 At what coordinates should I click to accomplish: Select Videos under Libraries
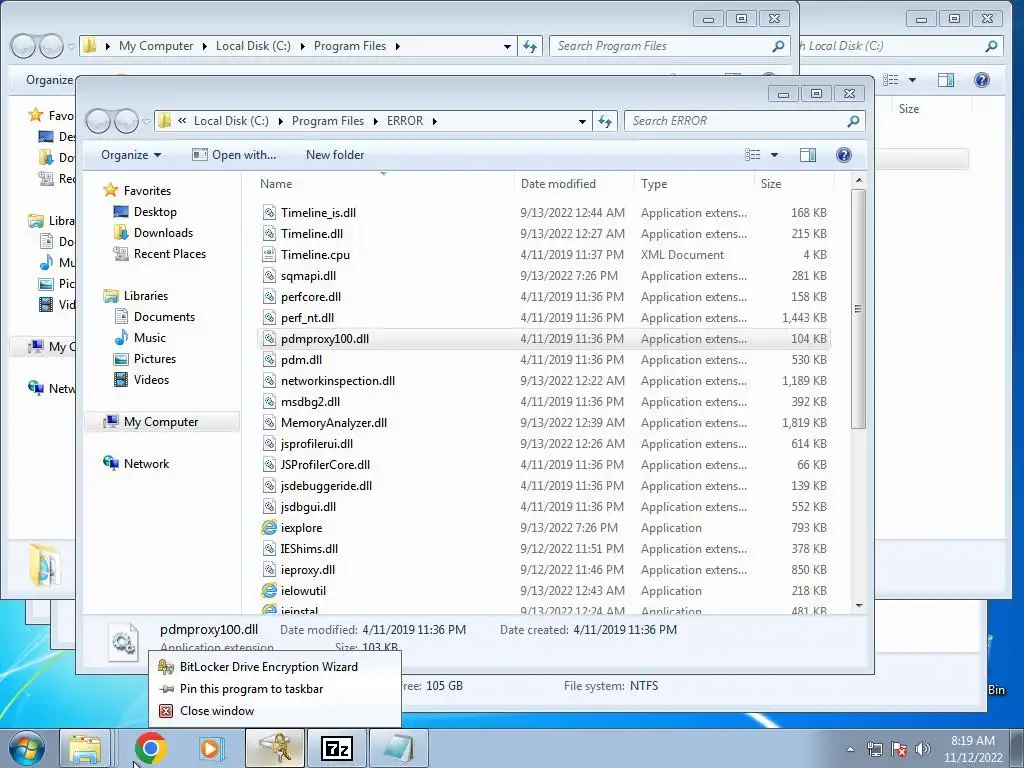pos(151,379)
